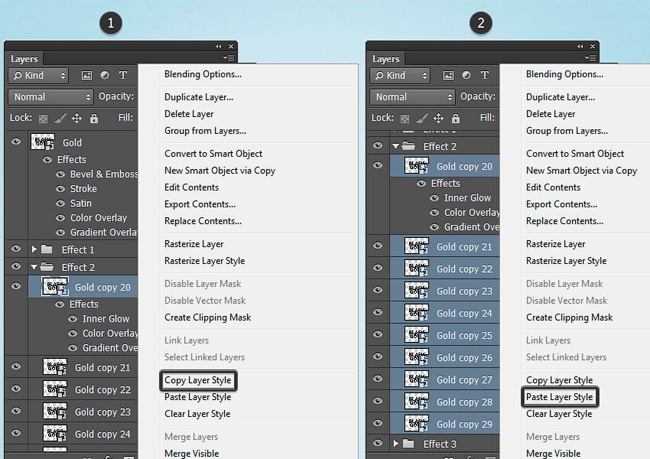Screen dimensions: 650x459
Task: Click pixel layer filter icon in left panel
Action: point(87,75)
